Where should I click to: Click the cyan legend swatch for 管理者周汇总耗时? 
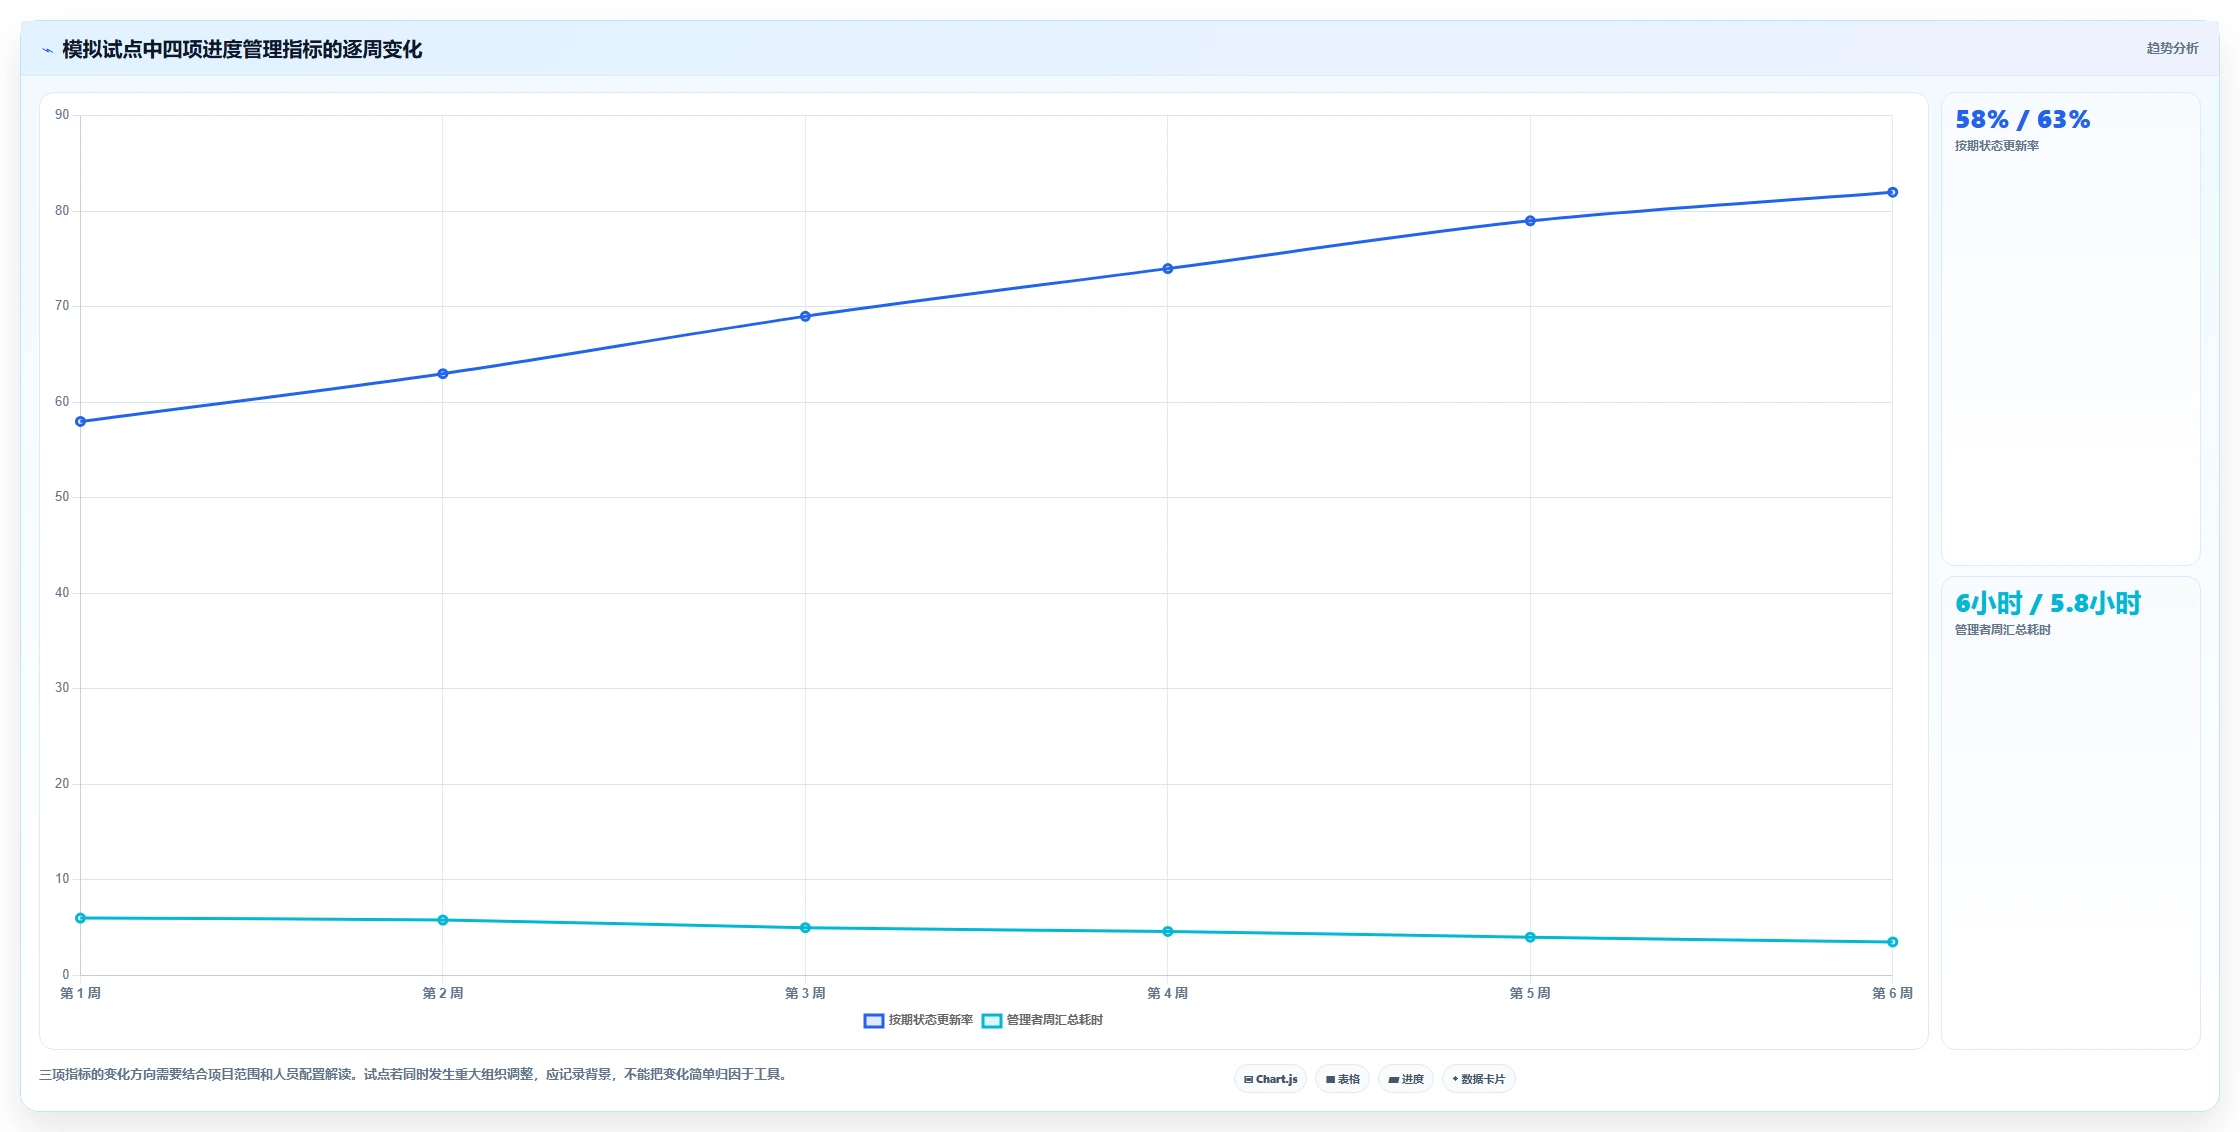pyautogui.click(x=992, y=1020)
